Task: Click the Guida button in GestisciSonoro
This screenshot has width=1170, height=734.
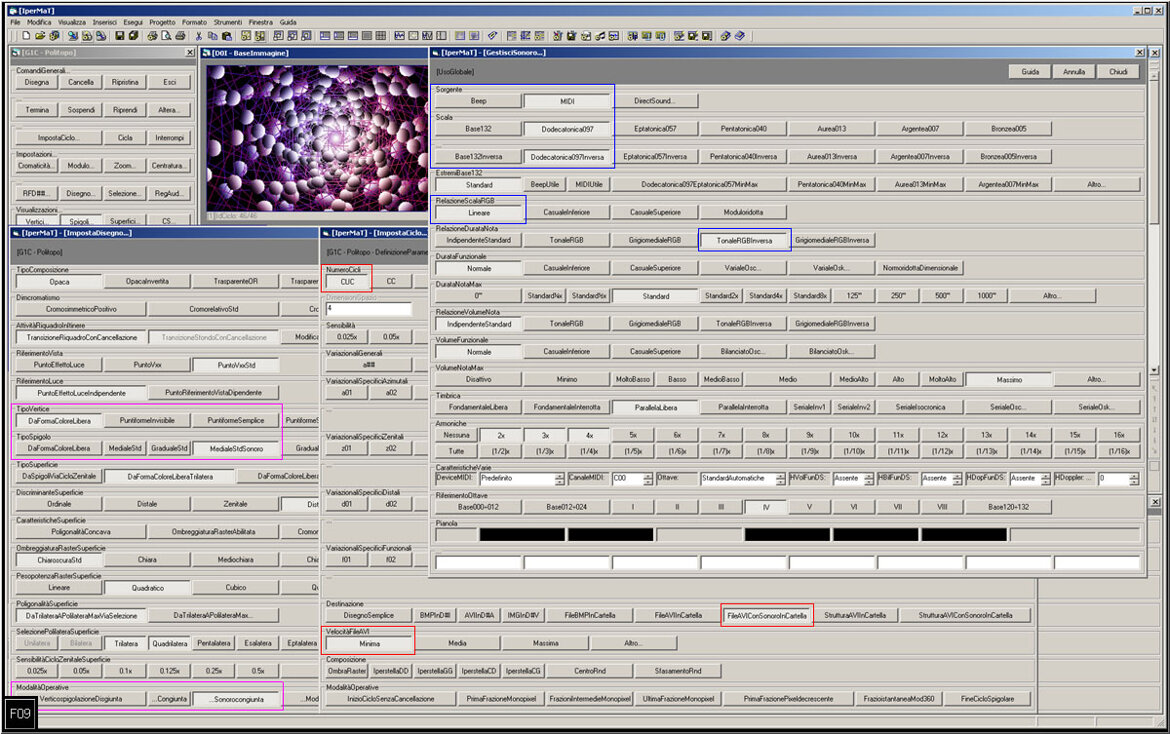Action: tap(1029, 72)
